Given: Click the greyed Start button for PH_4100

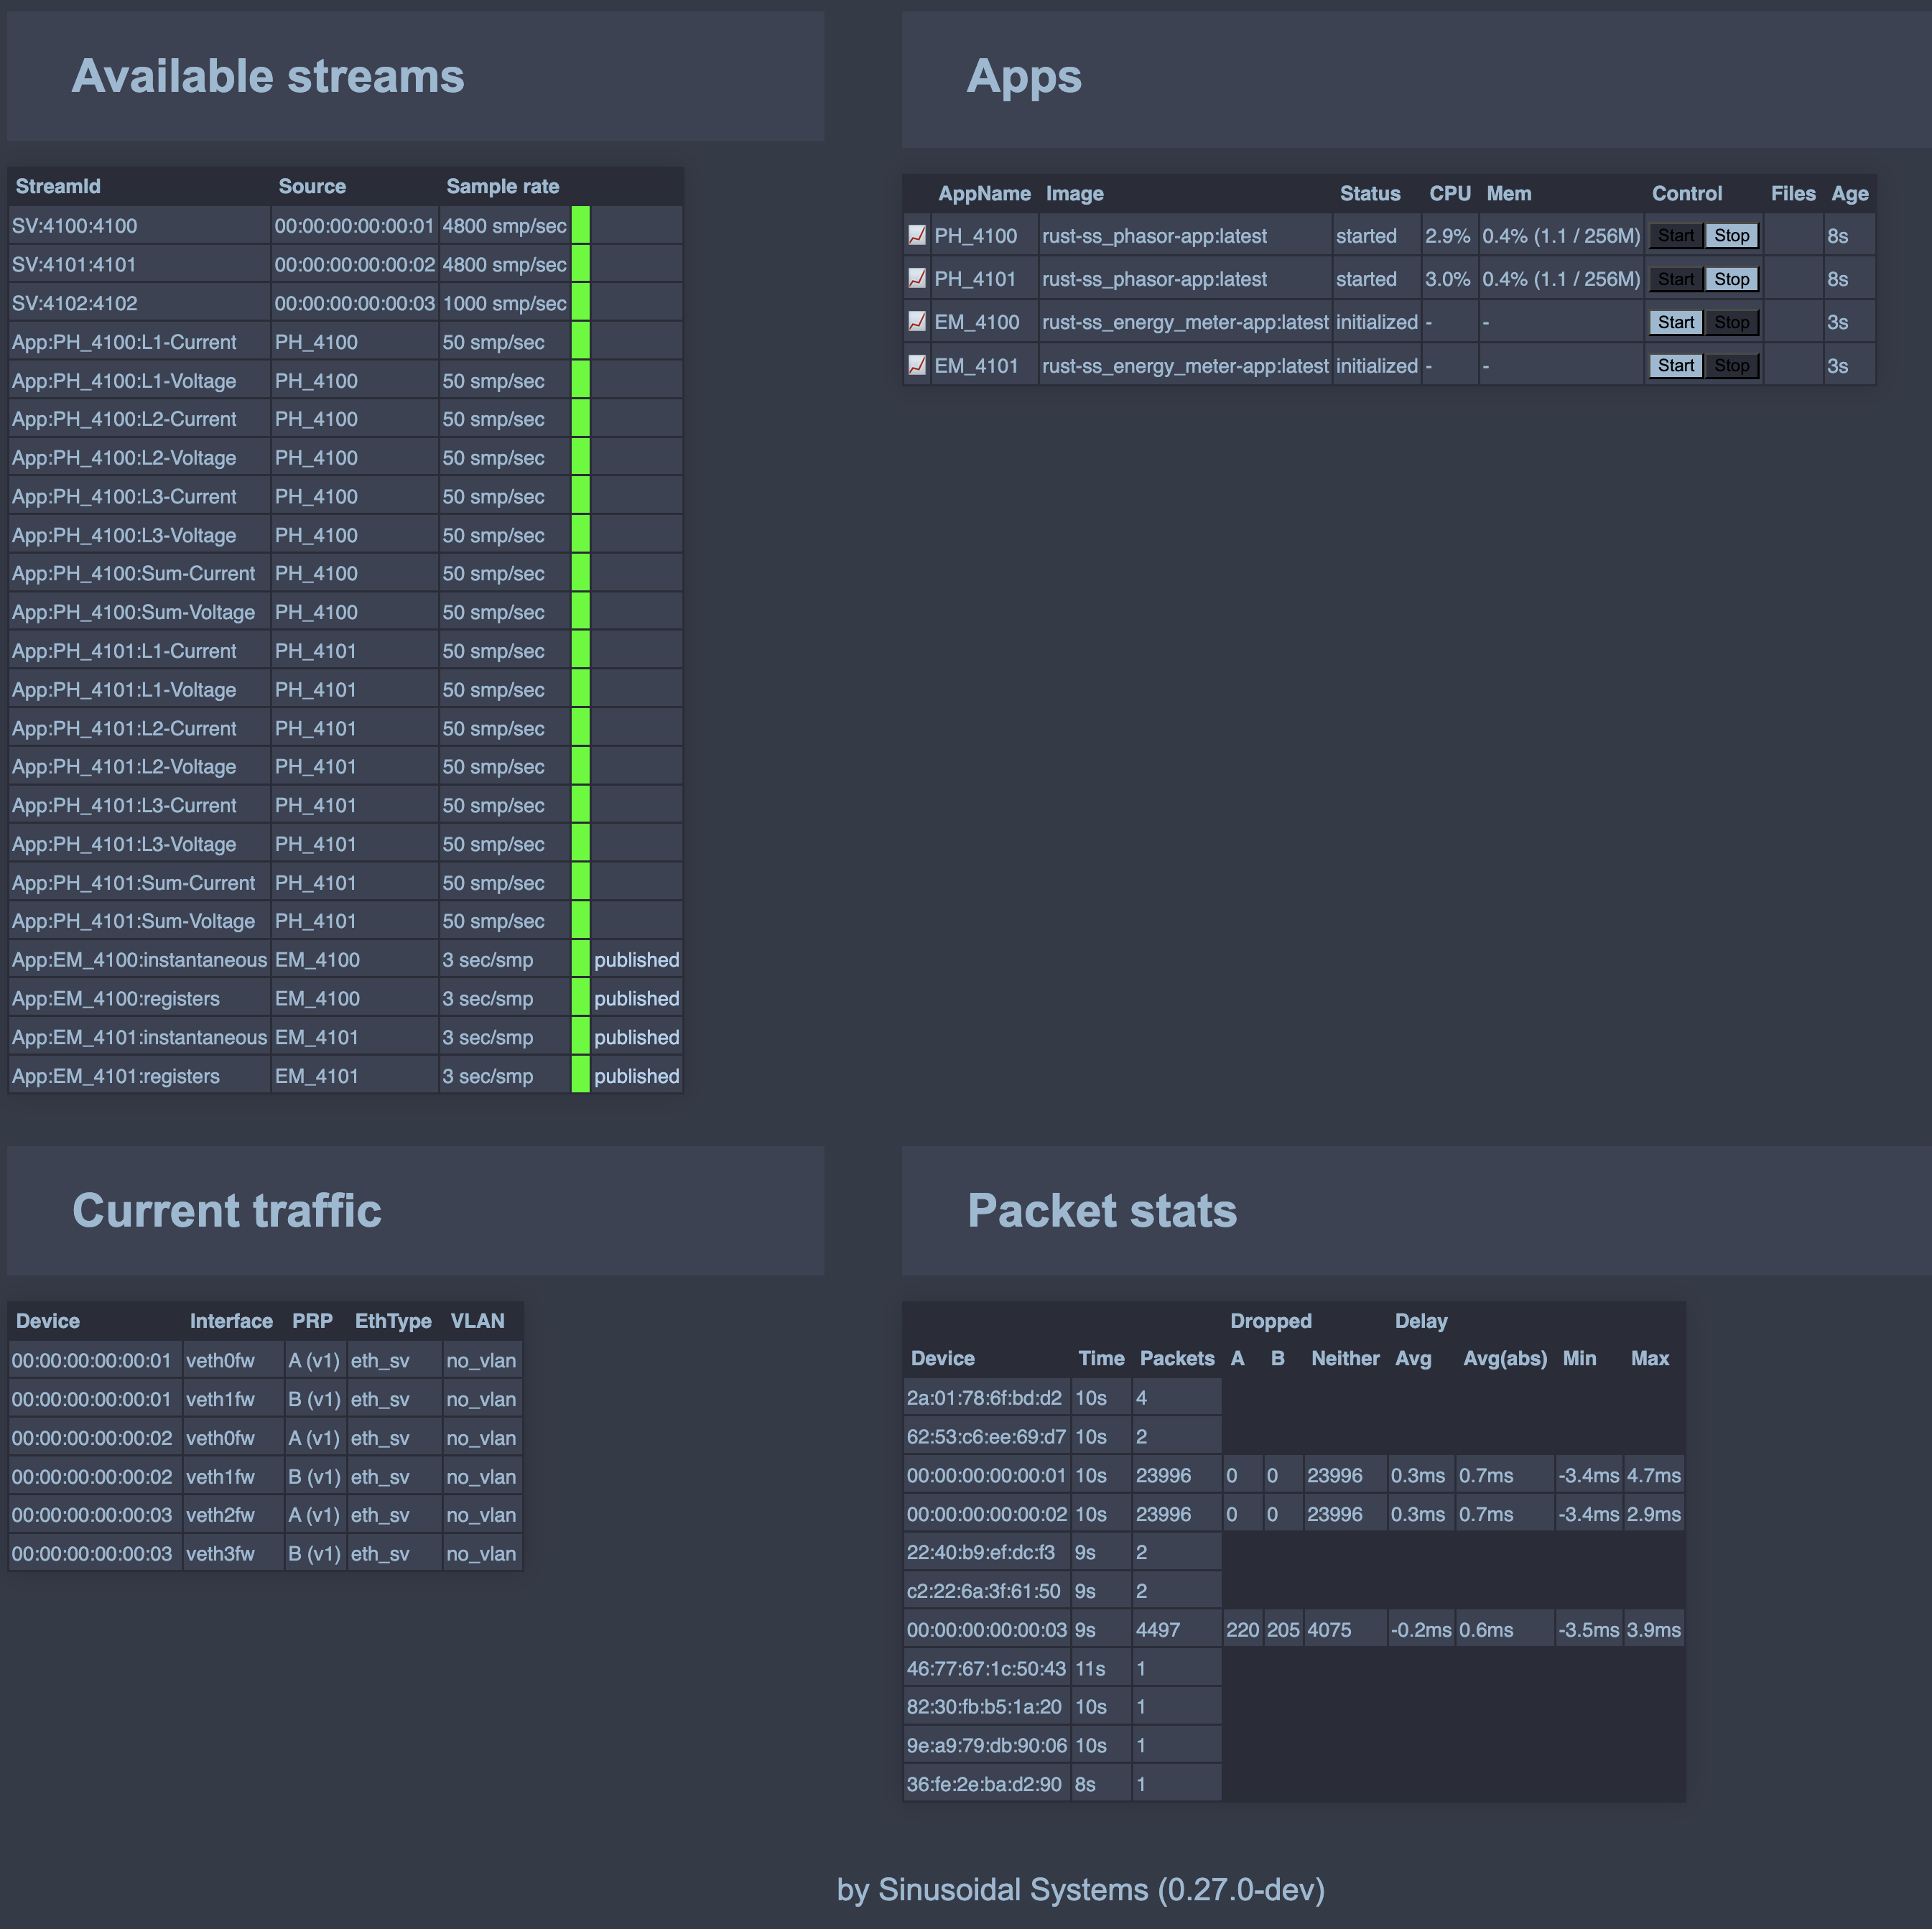Looking at the screenshot, I should (x=1675, y=236).
